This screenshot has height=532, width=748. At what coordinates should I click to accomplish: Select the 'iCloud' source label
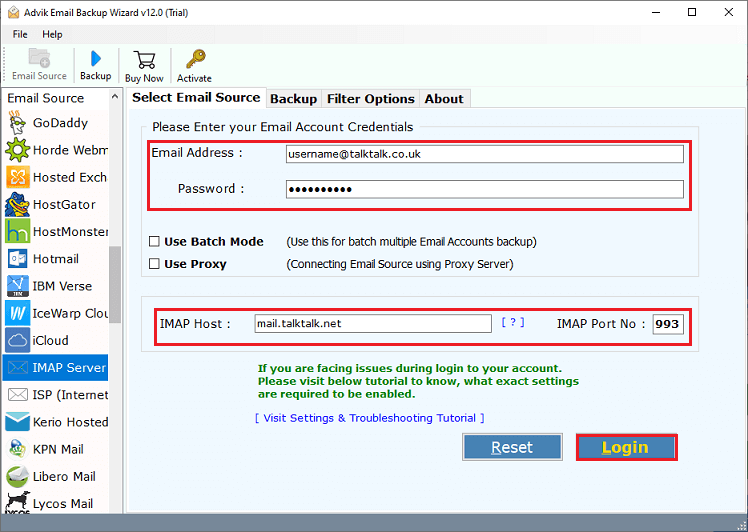point(51,340)
